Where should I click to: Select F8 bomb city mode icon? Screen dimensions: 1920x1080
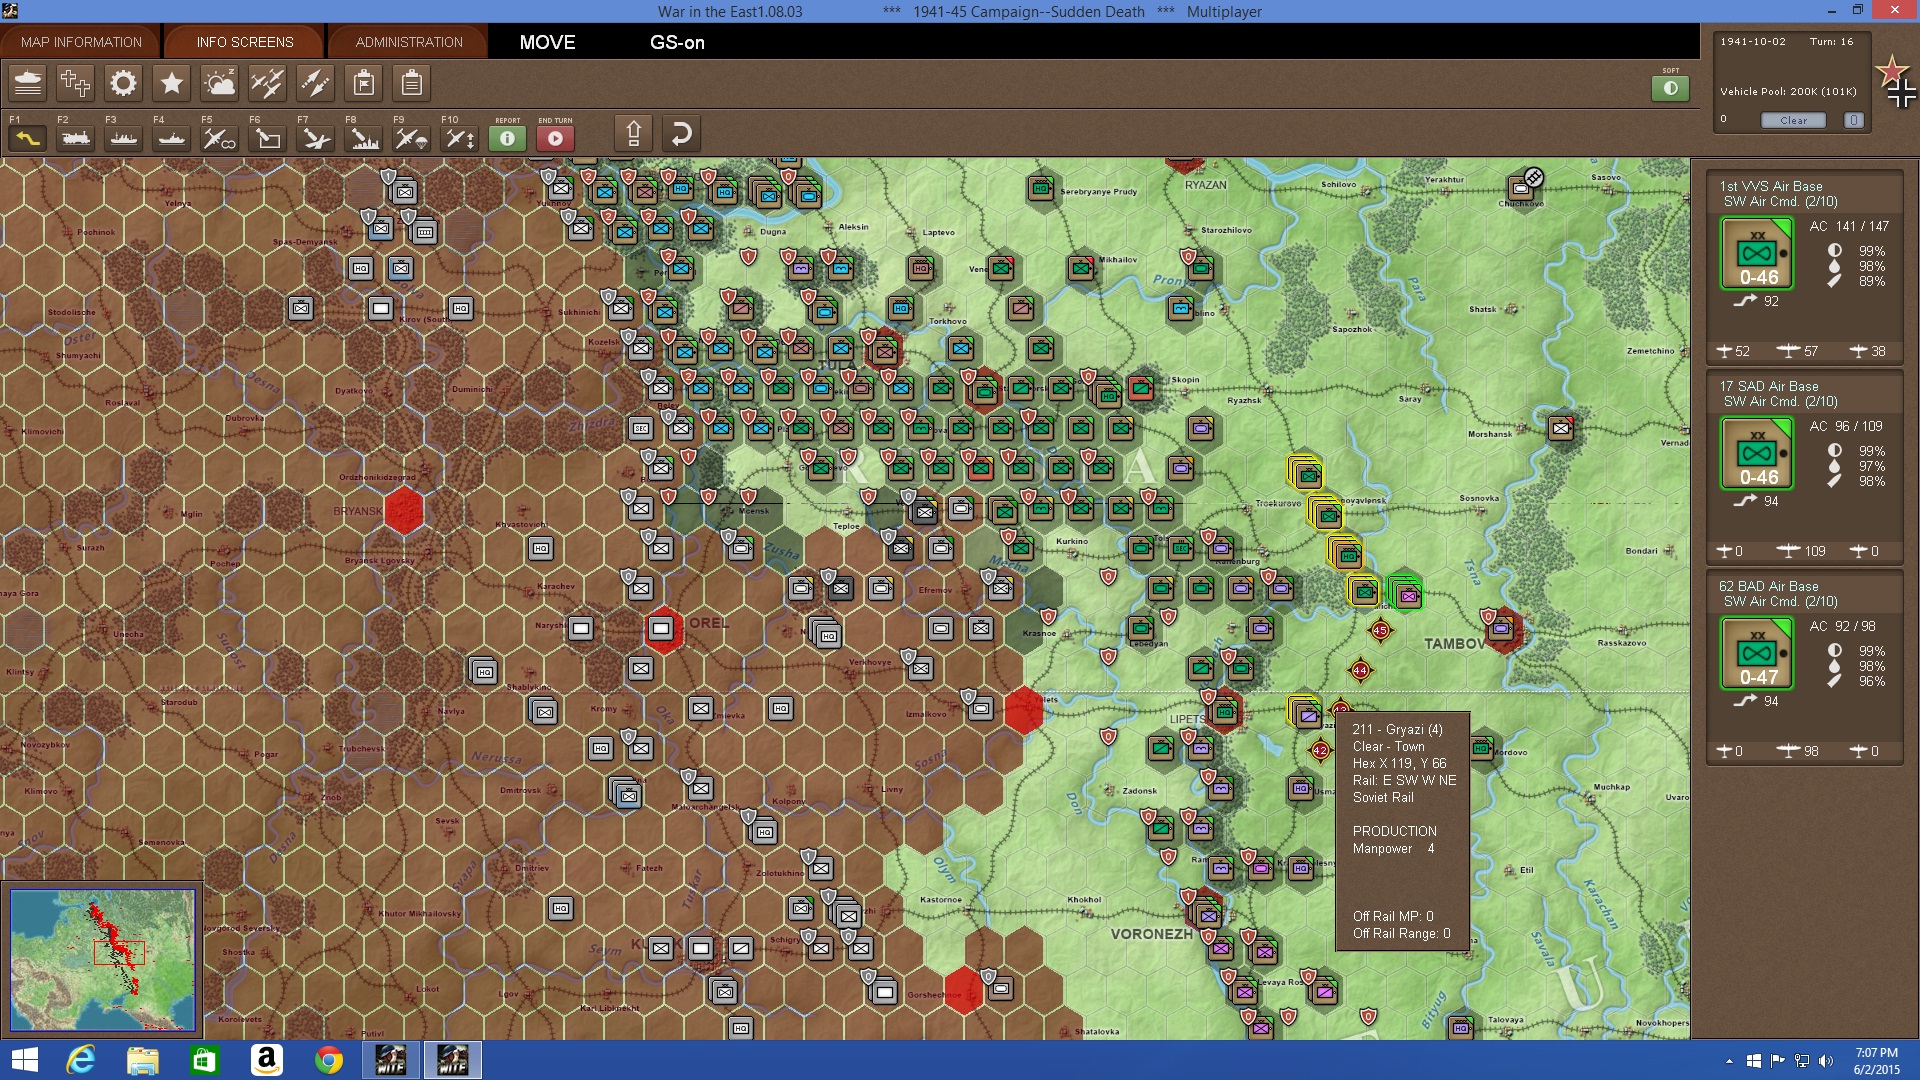pyautogui.click(x=363, y=138)
